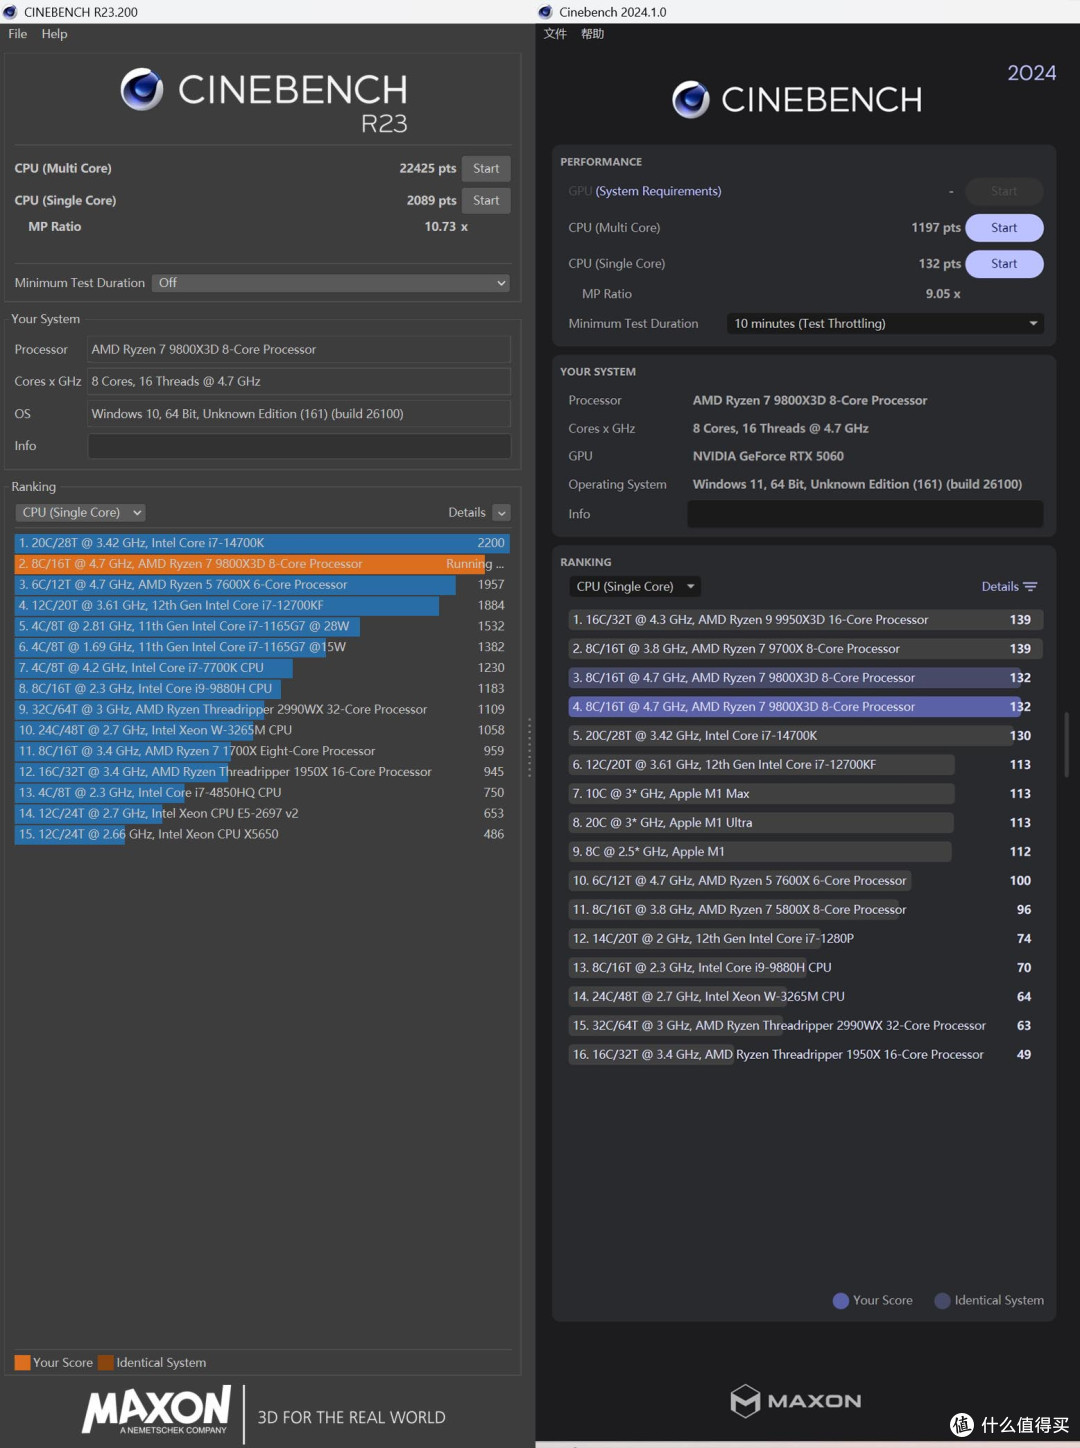1080x1448 pixels.
Task: Select 2024 ranking row Apple M1 Ultra
Action: click(x=805, y=823)
